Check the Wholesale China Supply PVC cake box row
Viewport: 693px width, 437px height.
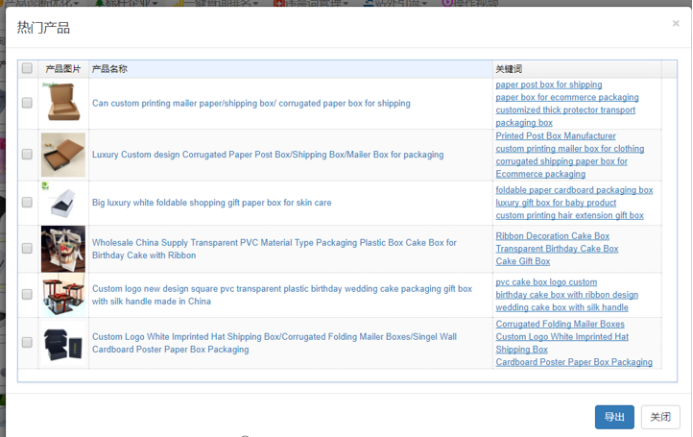[x=27, y=249]
